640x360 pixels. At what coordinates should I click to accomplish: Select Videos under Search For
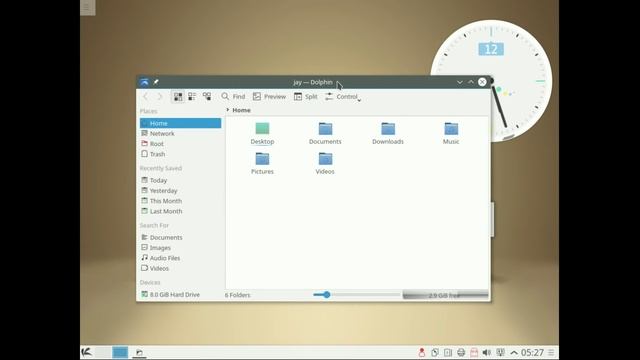coord(180,268)
